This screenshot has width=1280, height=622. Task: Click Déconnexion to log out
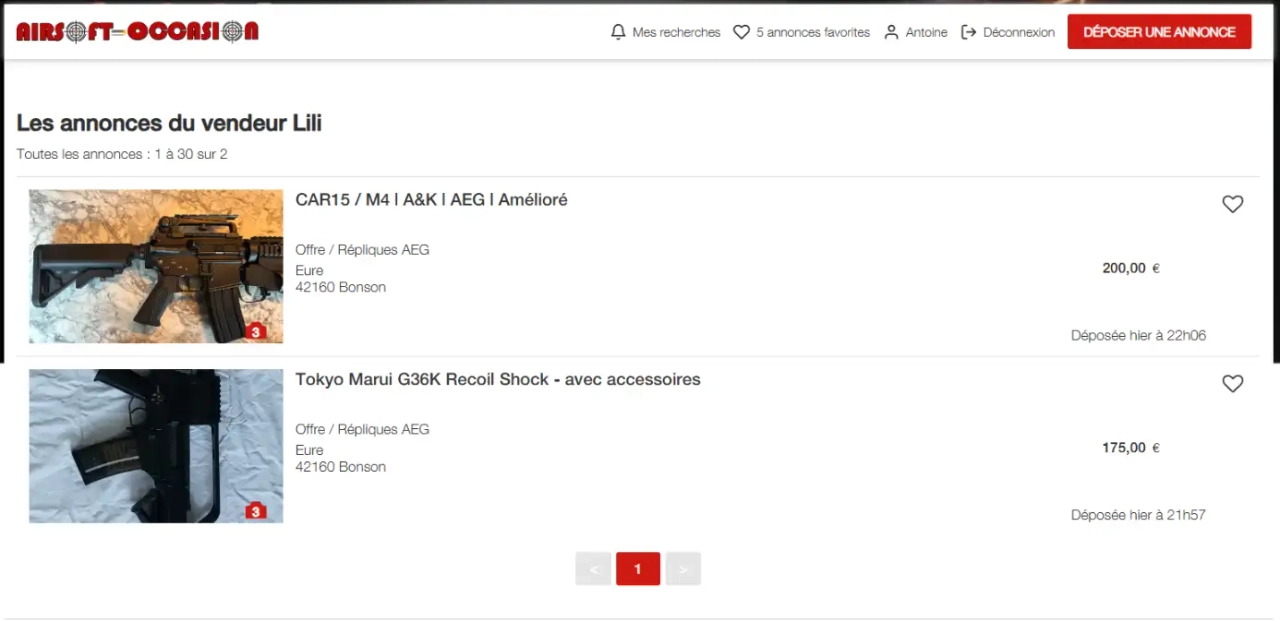1018,32
